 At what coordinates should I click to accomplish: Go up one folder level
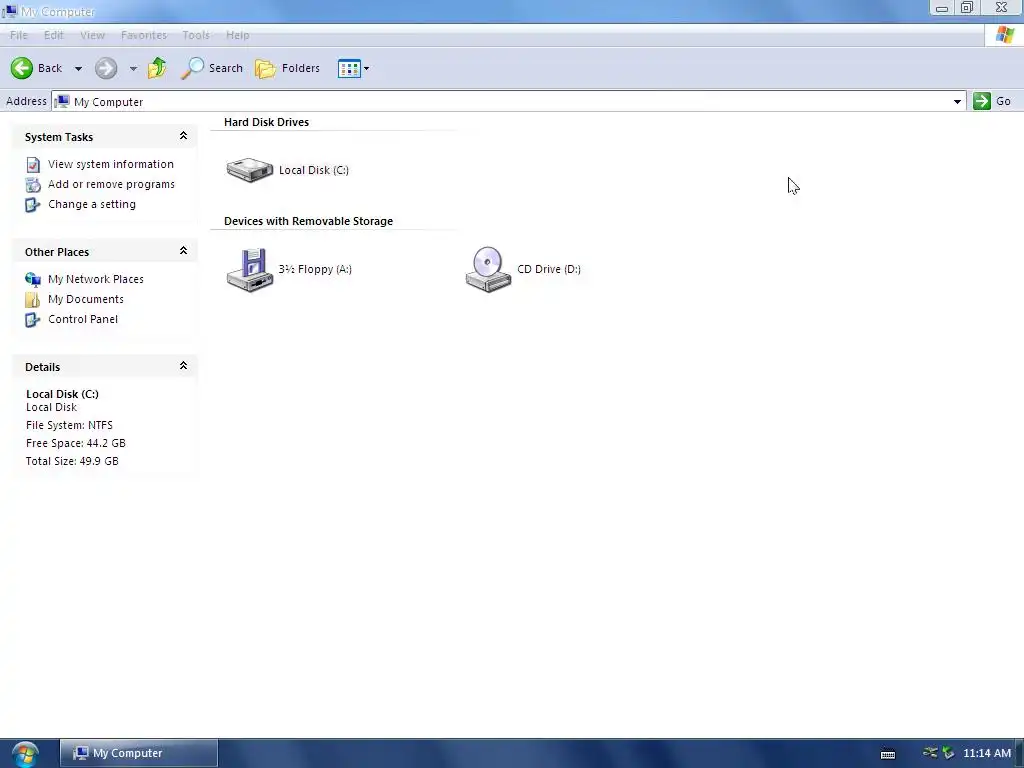(157, 68)
